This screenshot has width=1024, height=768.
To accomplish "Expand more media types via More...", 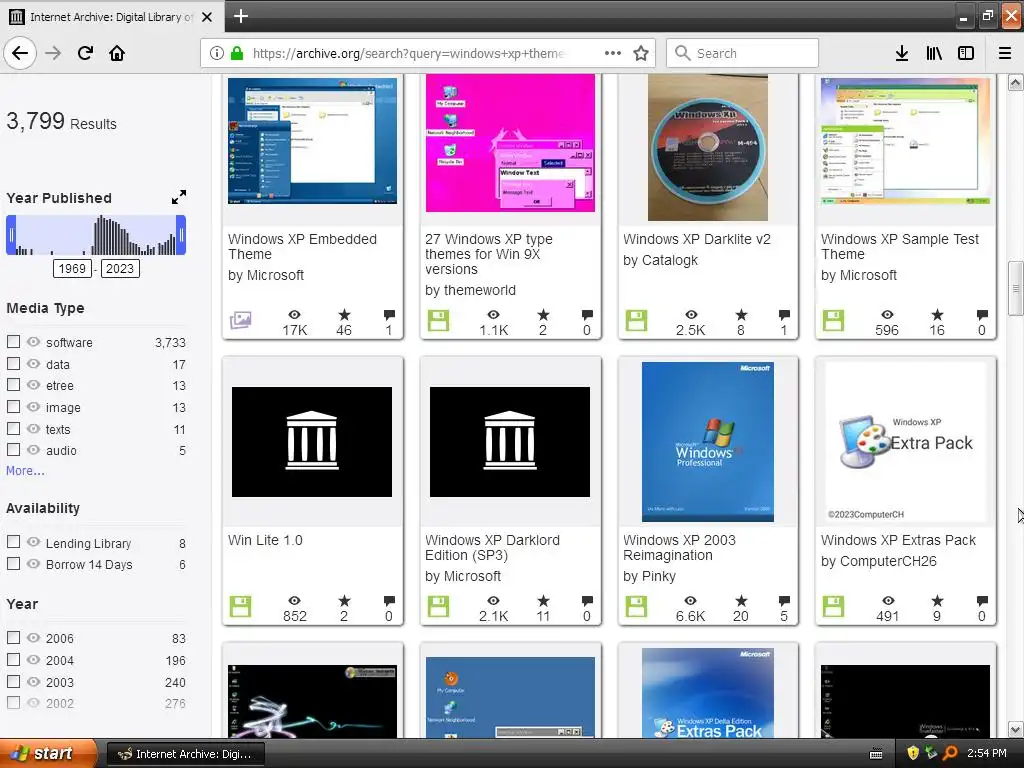I will pos(25,470).
